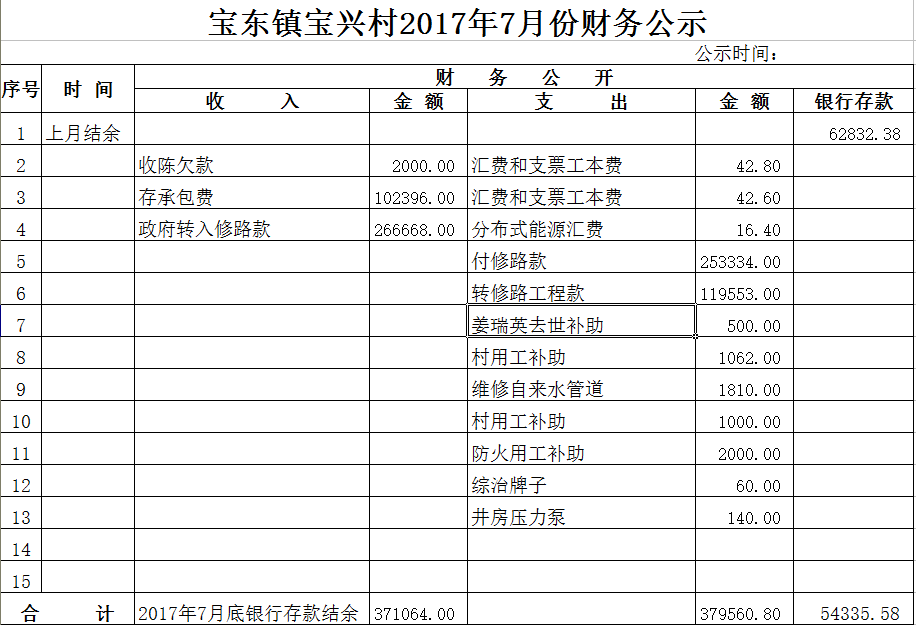Image resolution: width=916 pixels, height=625 pixels.
Task: Click the 2017年7月底银行存款结余 cell
Action: (252, 609)
